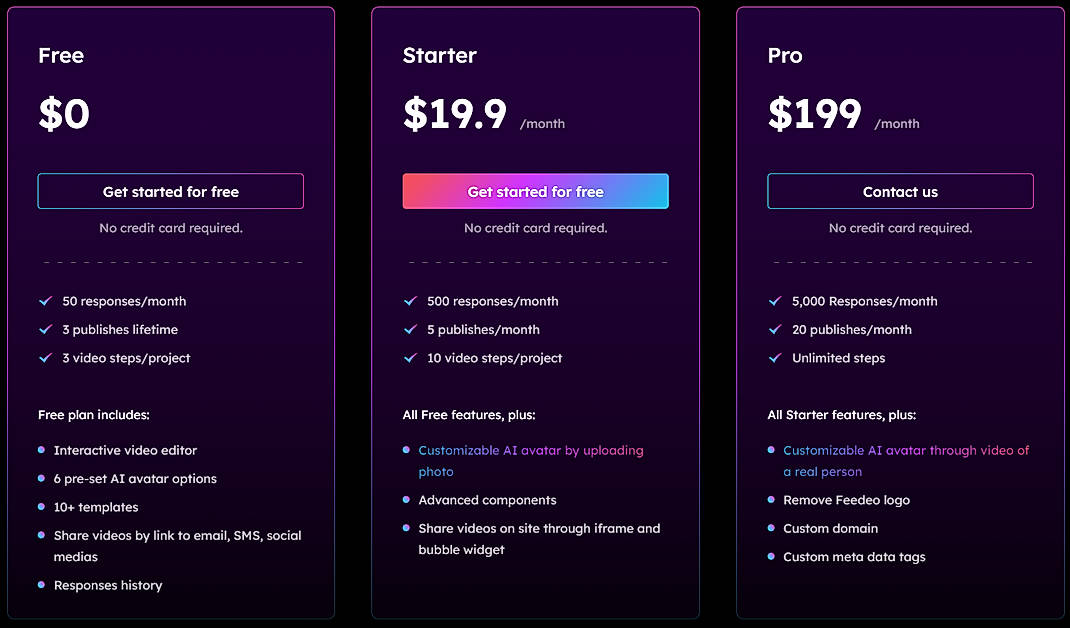This screenshot has width=1070, height=628.
Task: Click the checkmark beside 5,000 Responses/month
Action: tap(775, 300)
